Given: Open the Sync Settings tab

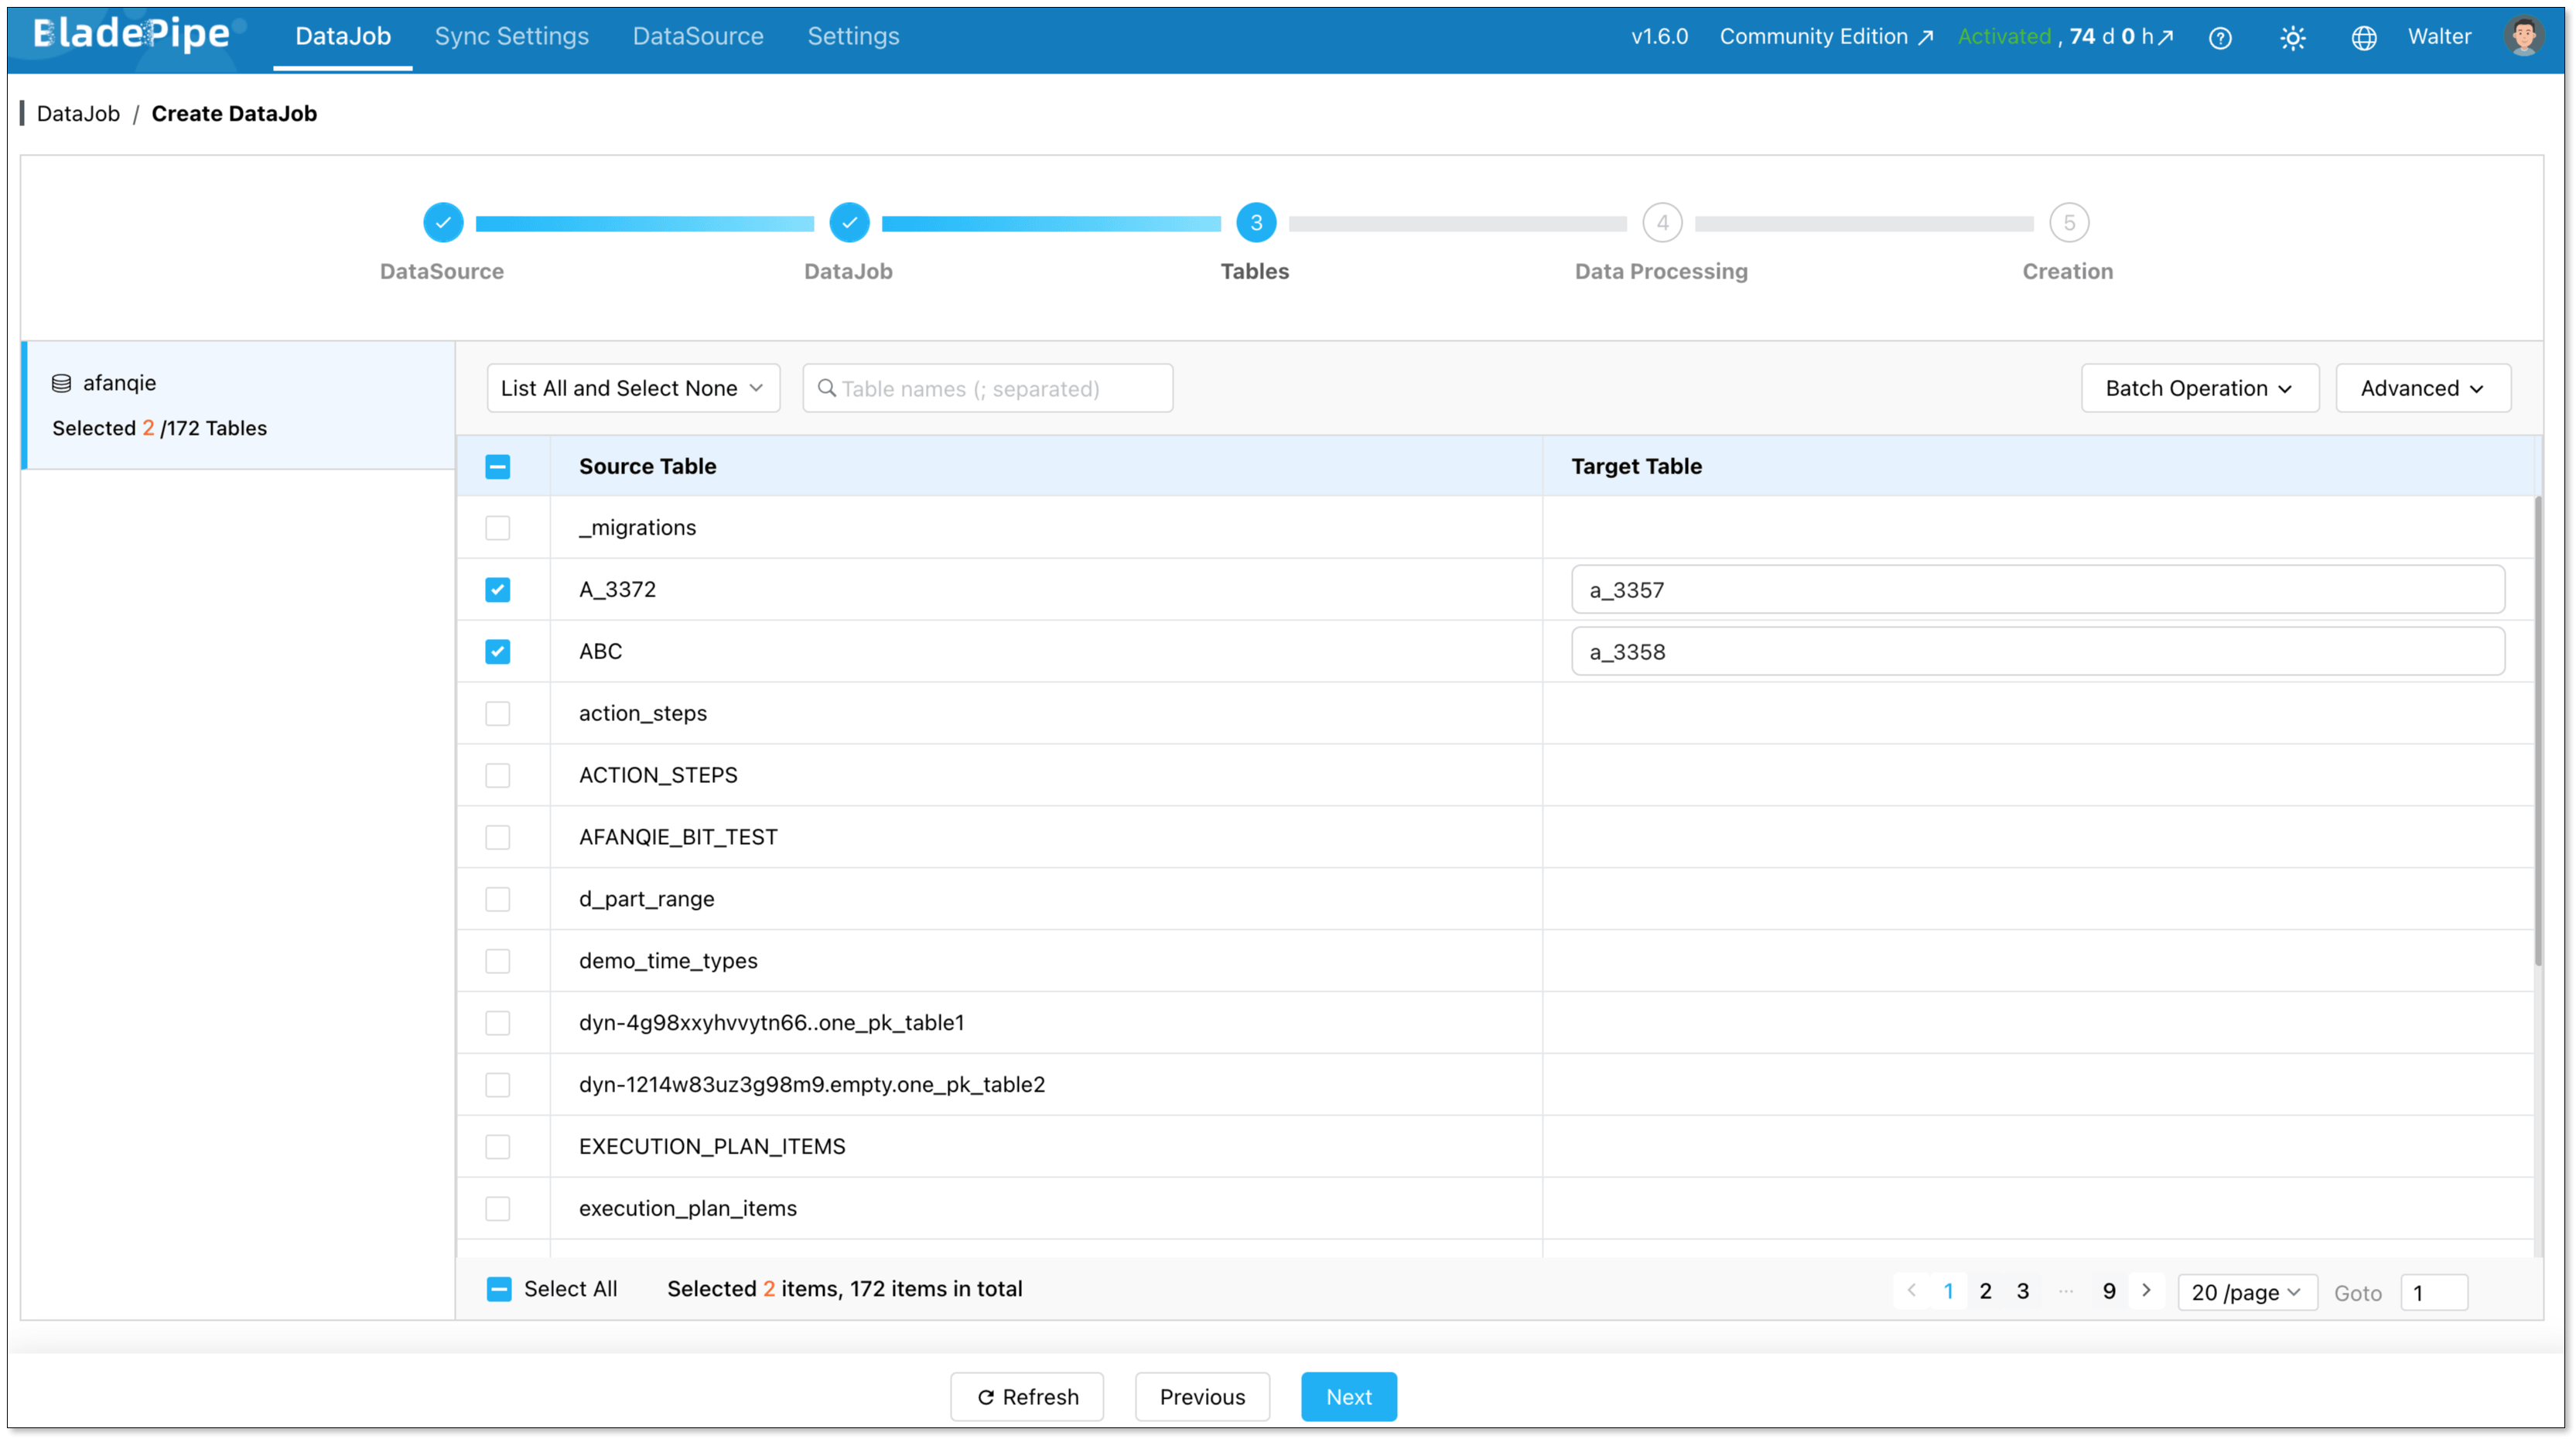Looking at the screenshot, I should coord(511,36).
